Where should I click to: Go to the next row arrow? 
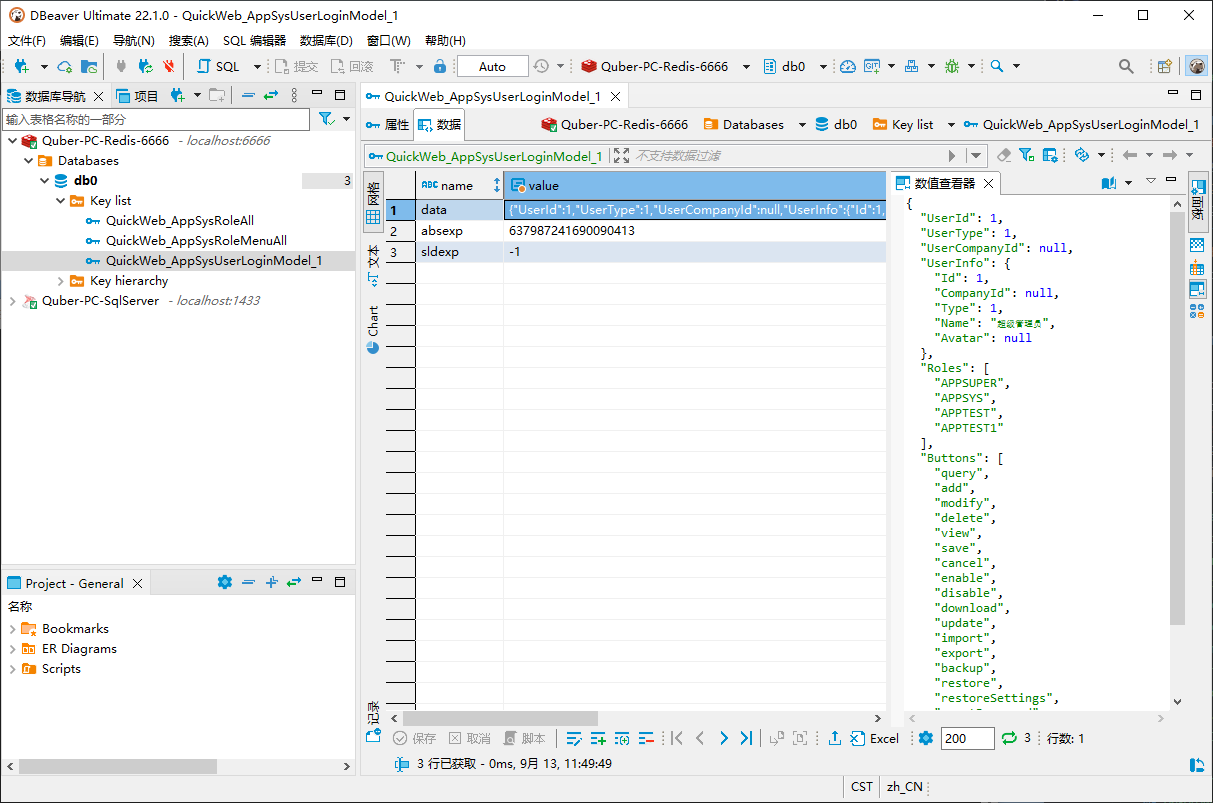(723, 738)
